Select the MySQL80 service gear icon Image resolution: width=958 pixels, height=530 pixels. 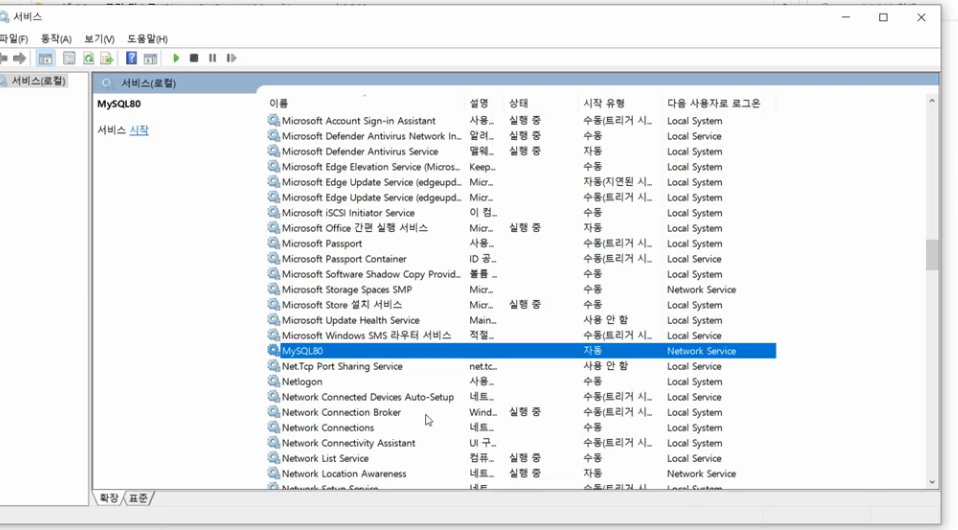(273, 350)
